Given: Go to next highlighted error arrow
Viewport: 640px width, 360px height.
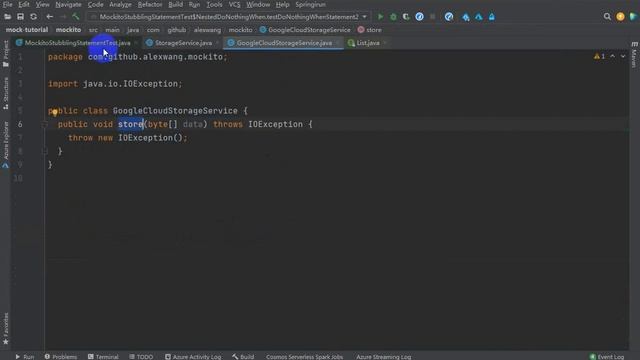Looking at the screenshot, I should click(623, 56).
